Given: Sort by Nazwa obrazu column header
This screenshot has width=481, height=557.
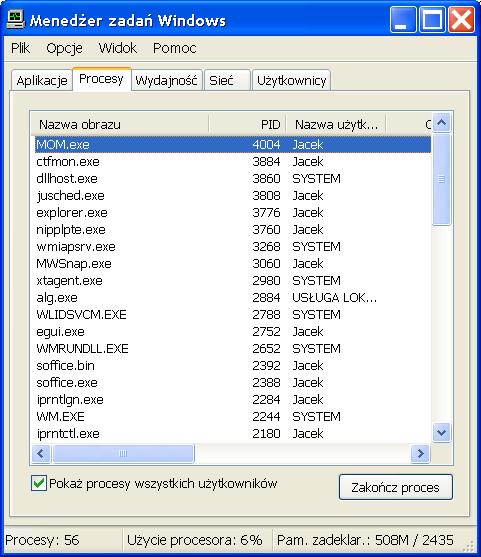Looking at the screenshot, I should click(120, 124).
